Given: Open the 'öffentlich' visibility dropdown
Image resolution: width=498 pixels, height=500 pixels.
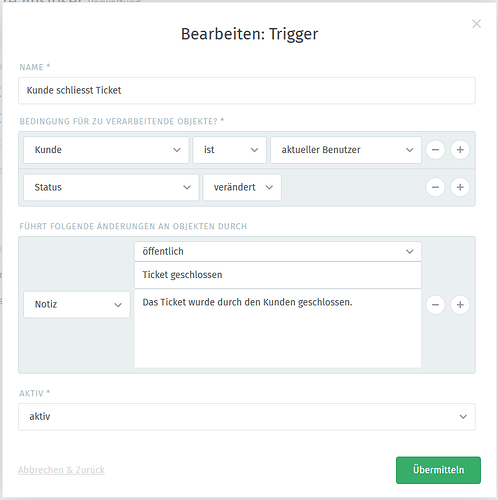Looking at the screenshot, I should 278,251.
